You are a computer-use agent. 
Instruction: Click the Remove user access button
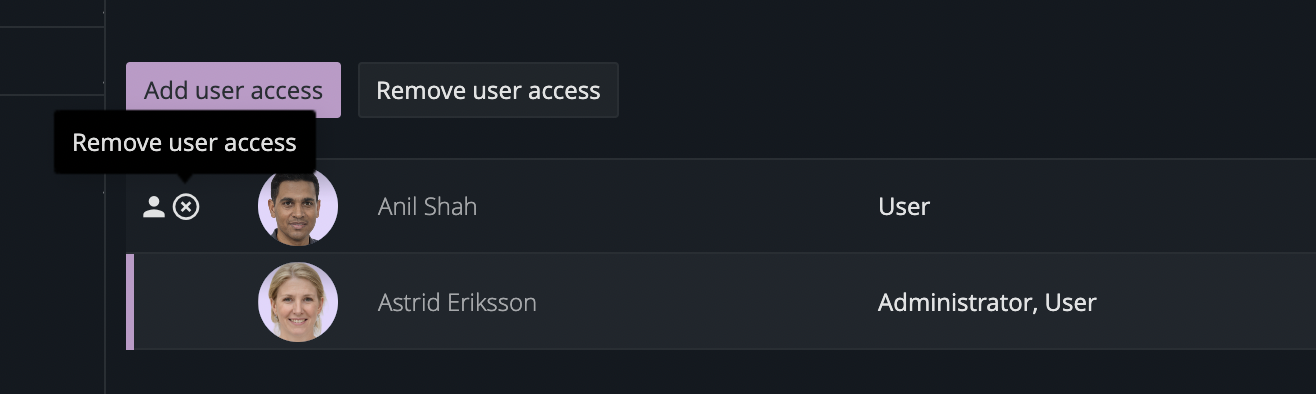488,90
